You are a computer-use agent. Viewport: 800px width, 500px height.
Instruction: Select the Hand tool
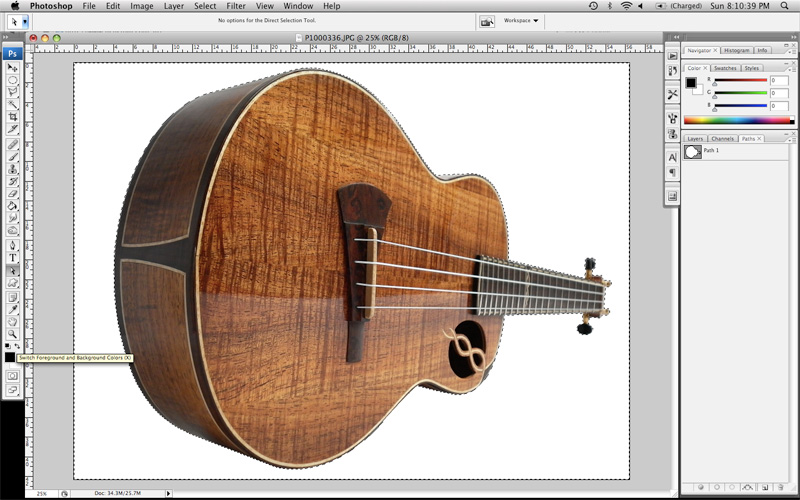pyautogui.click(x=12, y=322)
